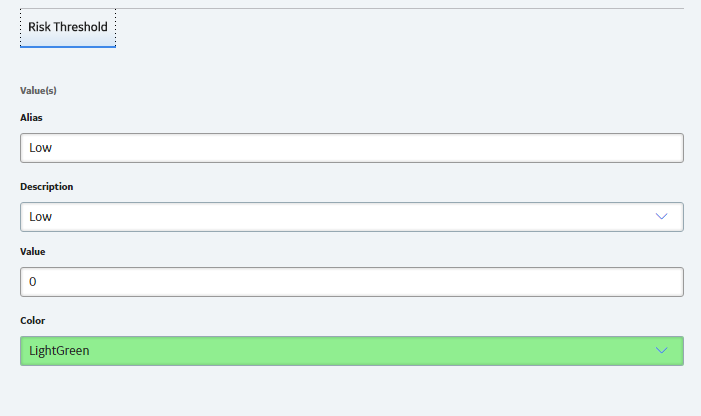The width and height of the screenshot is (701, 416).
Task: Click the blue underline of Risk Threshold tab
Action: tap(68, 46)
